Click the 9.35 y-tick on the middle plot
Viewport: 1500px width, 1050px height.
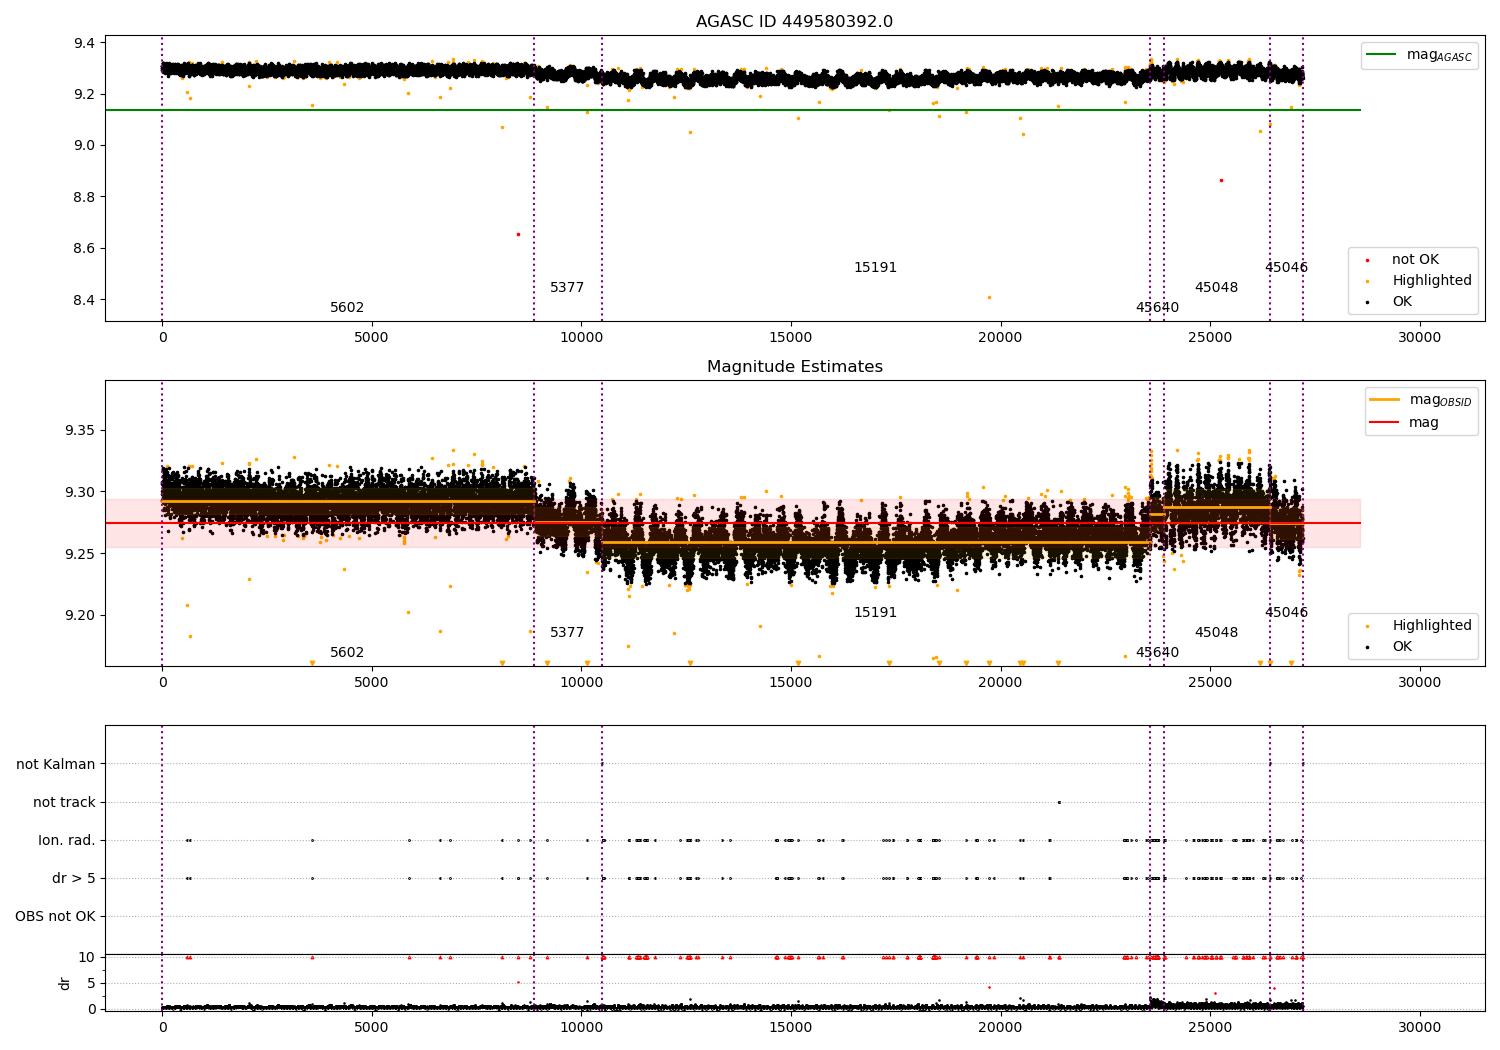(80, 431)
